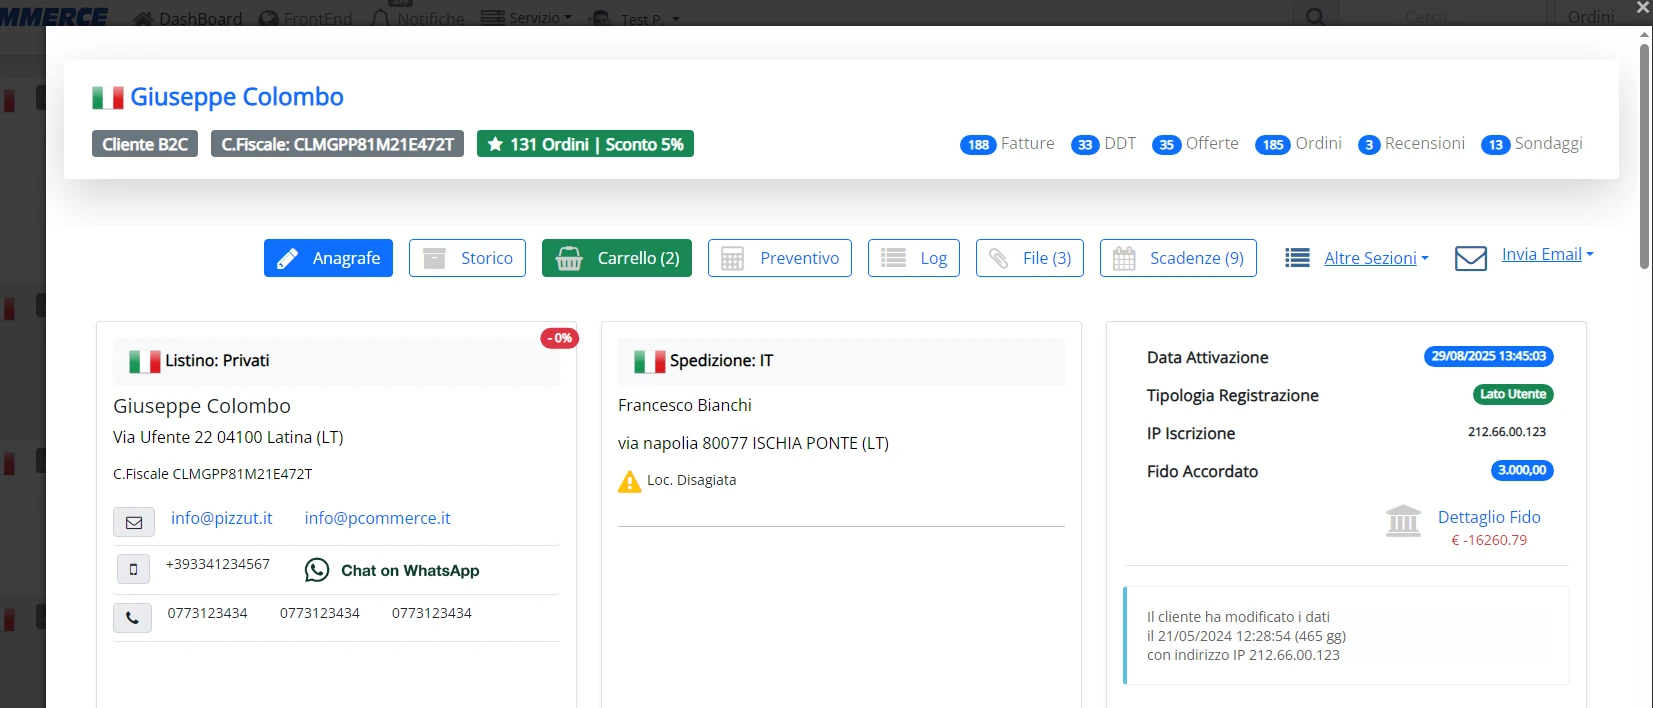Click the Italian flag beside Giuseppe Colombo heading
Viewport: 1653px width, 708px height.
pos(108,97)
